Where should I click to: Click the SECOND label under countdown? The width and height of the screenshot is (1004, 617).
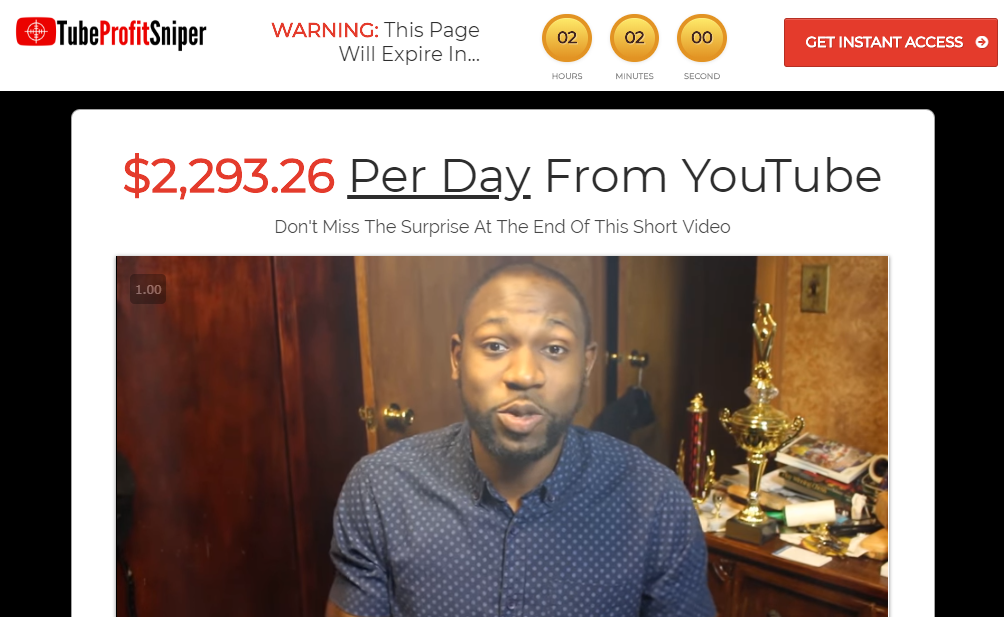[x=702, y=76]
